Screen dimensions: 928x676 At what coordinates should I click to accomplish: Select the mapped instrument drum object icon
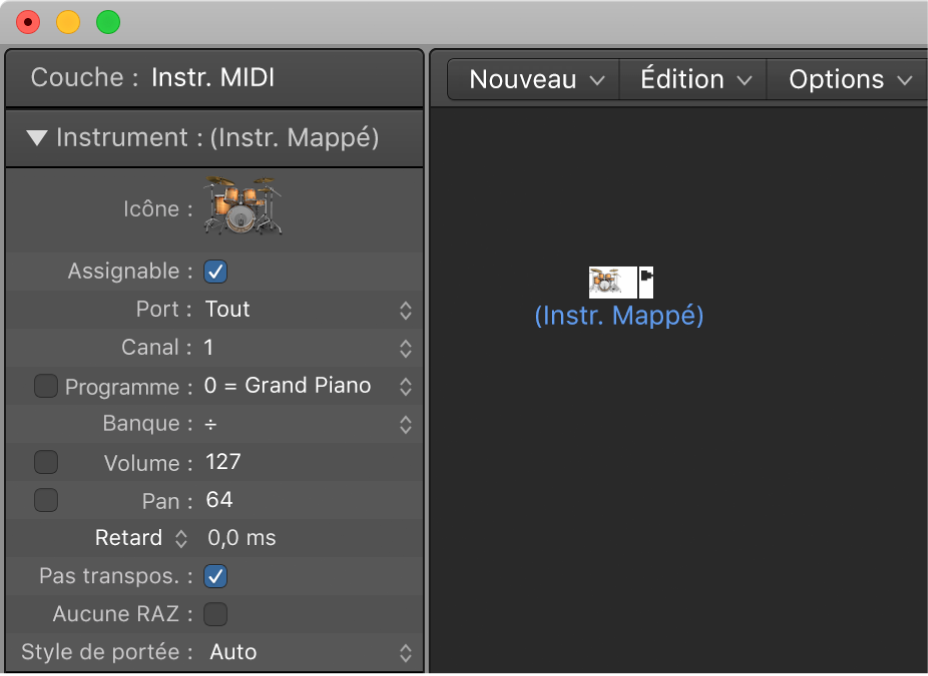[x=611, y=282]
